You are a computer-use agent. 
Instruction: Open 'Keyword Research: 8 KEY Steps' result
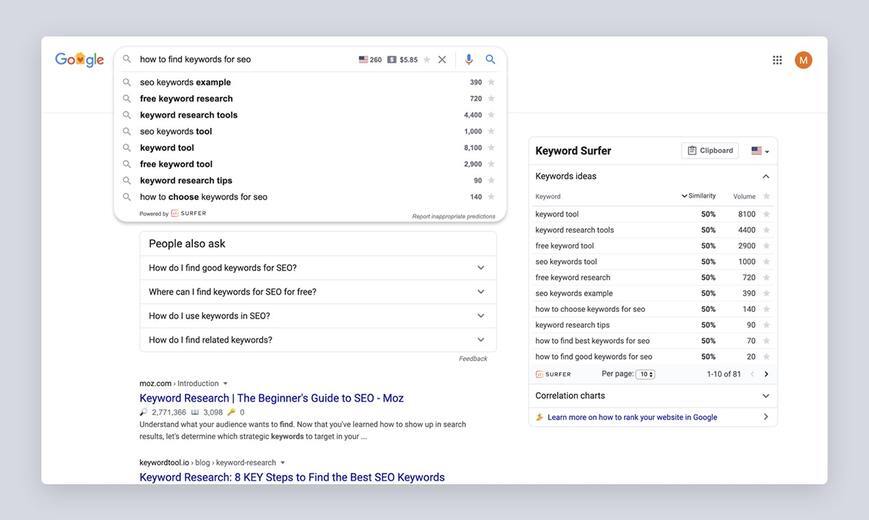tap(292, 477)
